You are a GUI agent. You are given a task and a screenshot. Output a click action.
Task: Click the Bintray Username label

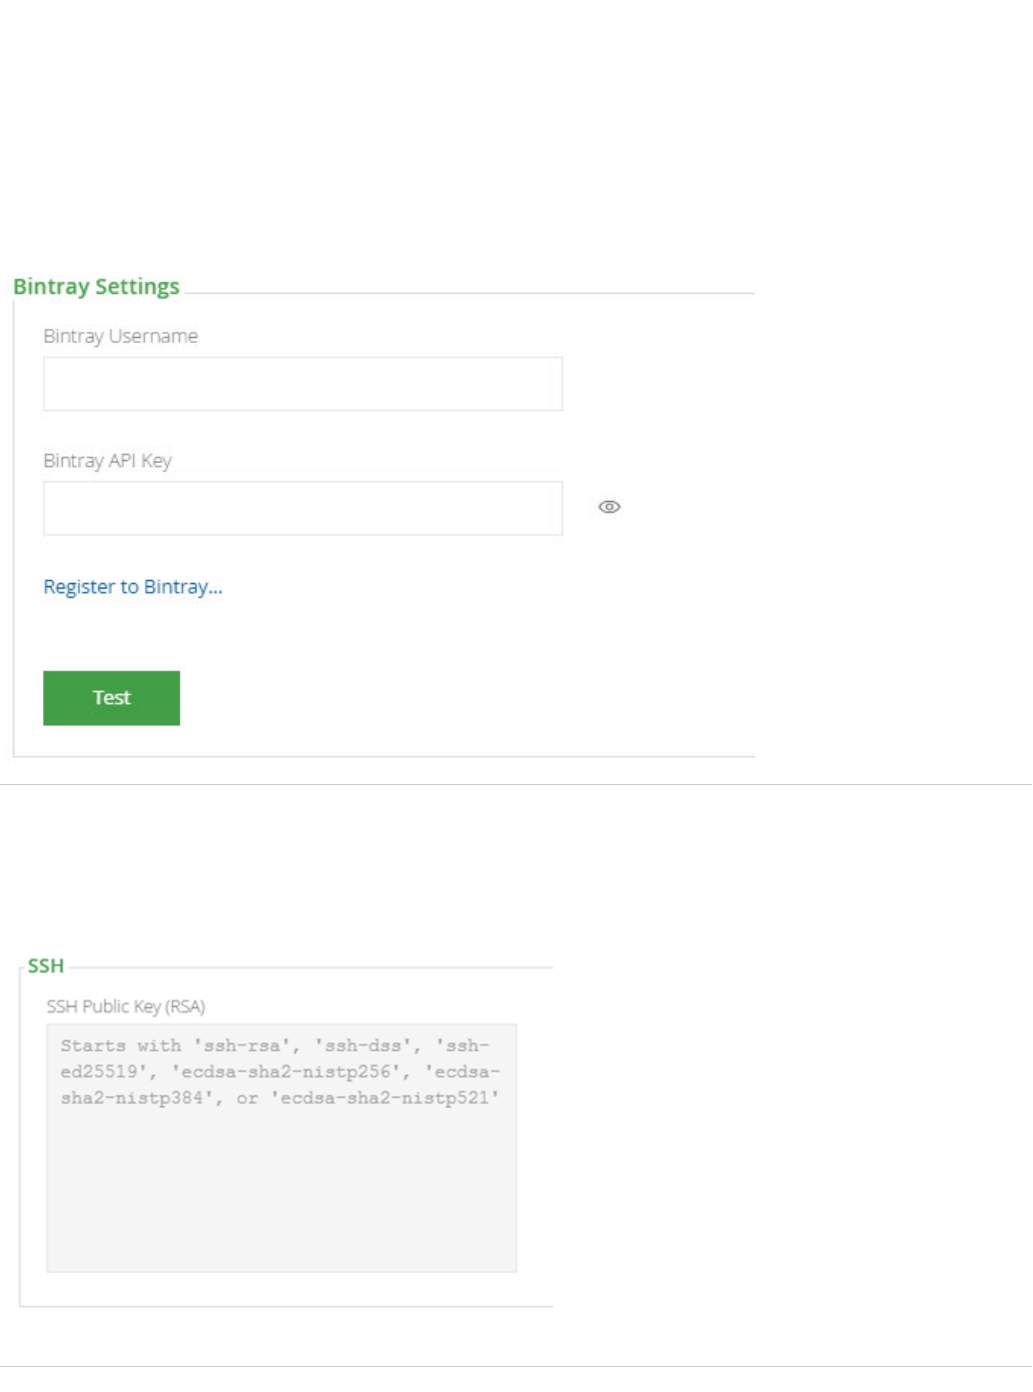[x=120, y=336]
